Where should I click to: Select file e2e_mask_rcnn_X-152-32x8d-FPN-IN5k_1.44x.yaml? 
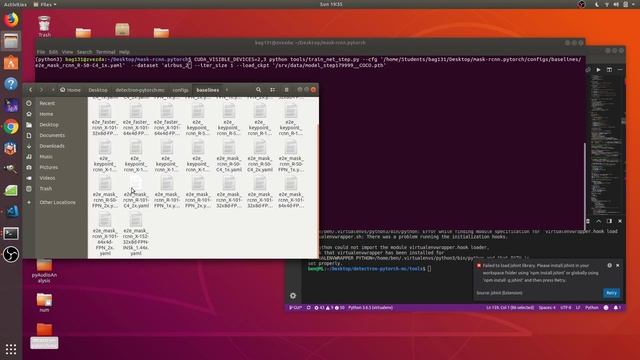pyautogui.click(x=136, y=234)
